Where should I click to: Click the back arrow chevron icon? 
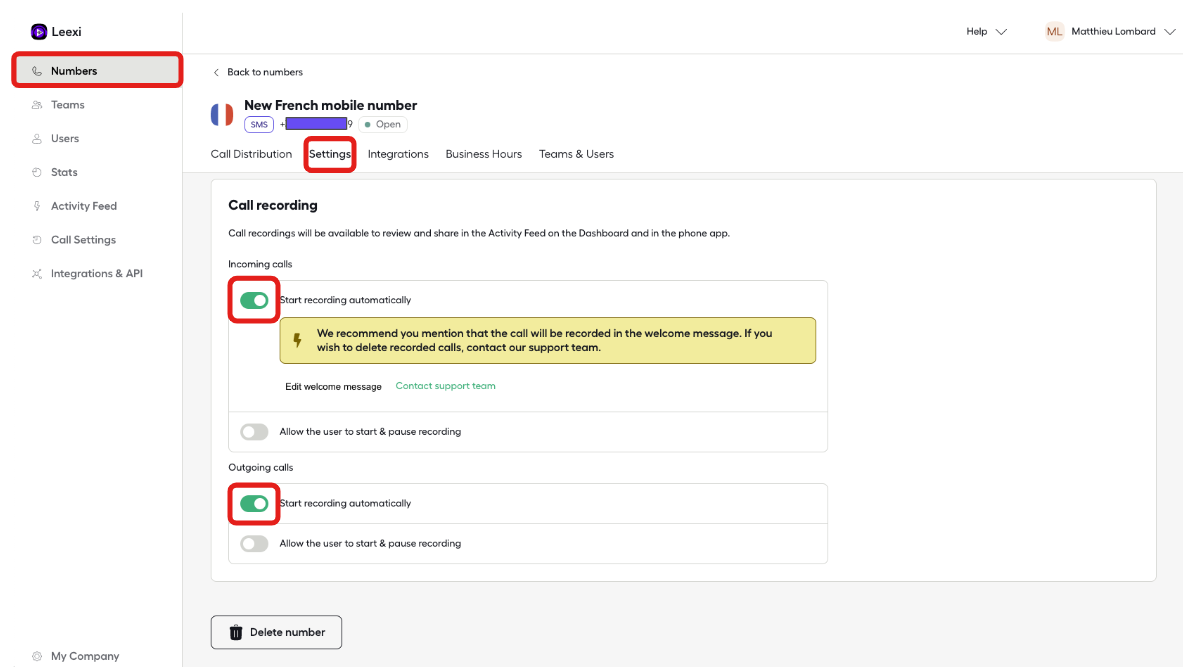217,72
